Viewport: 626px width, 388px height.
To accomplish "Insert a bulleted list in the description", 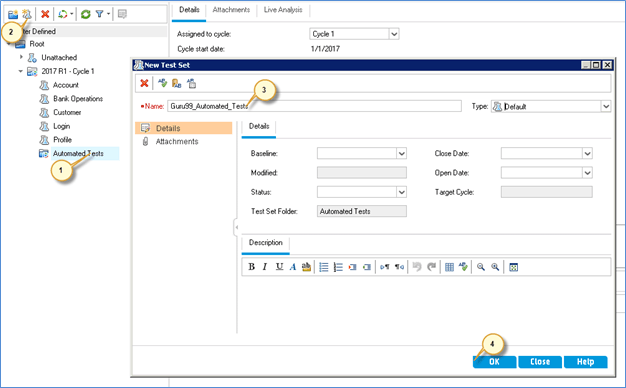I will pos(324,267).
